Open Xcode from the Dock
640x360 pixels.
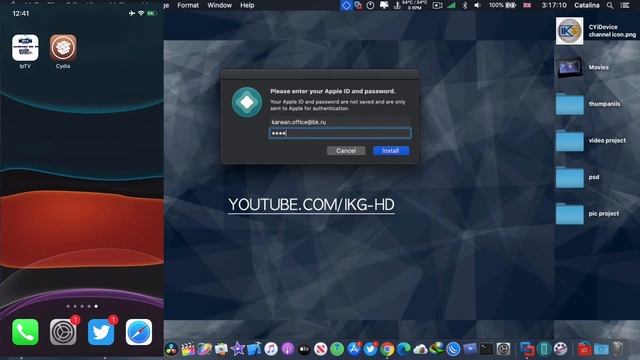coord(254,349)
